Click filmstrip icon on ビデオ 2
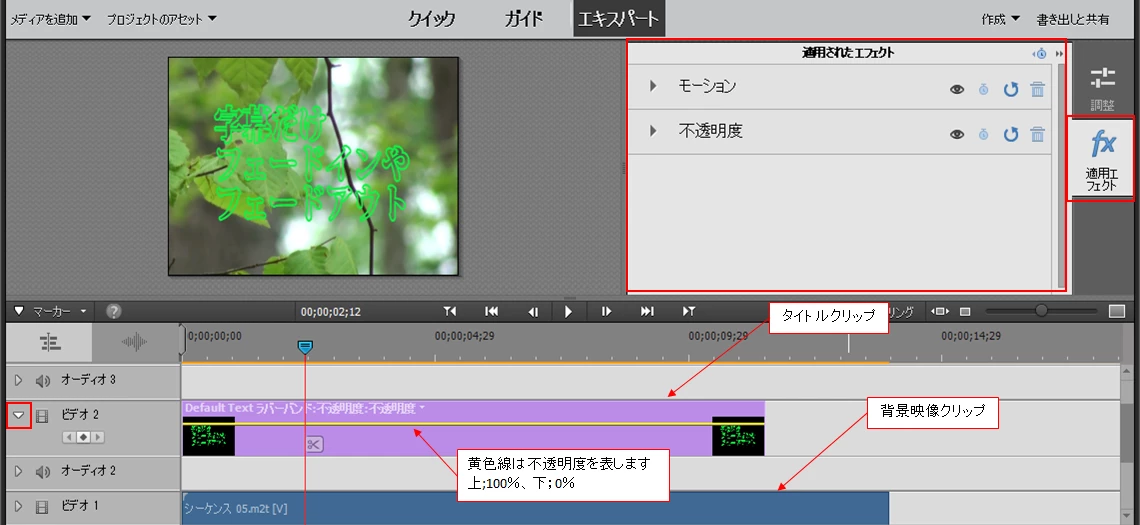Image resolution: width=1140 pixels, height=525 pixels. coord(42,416)
